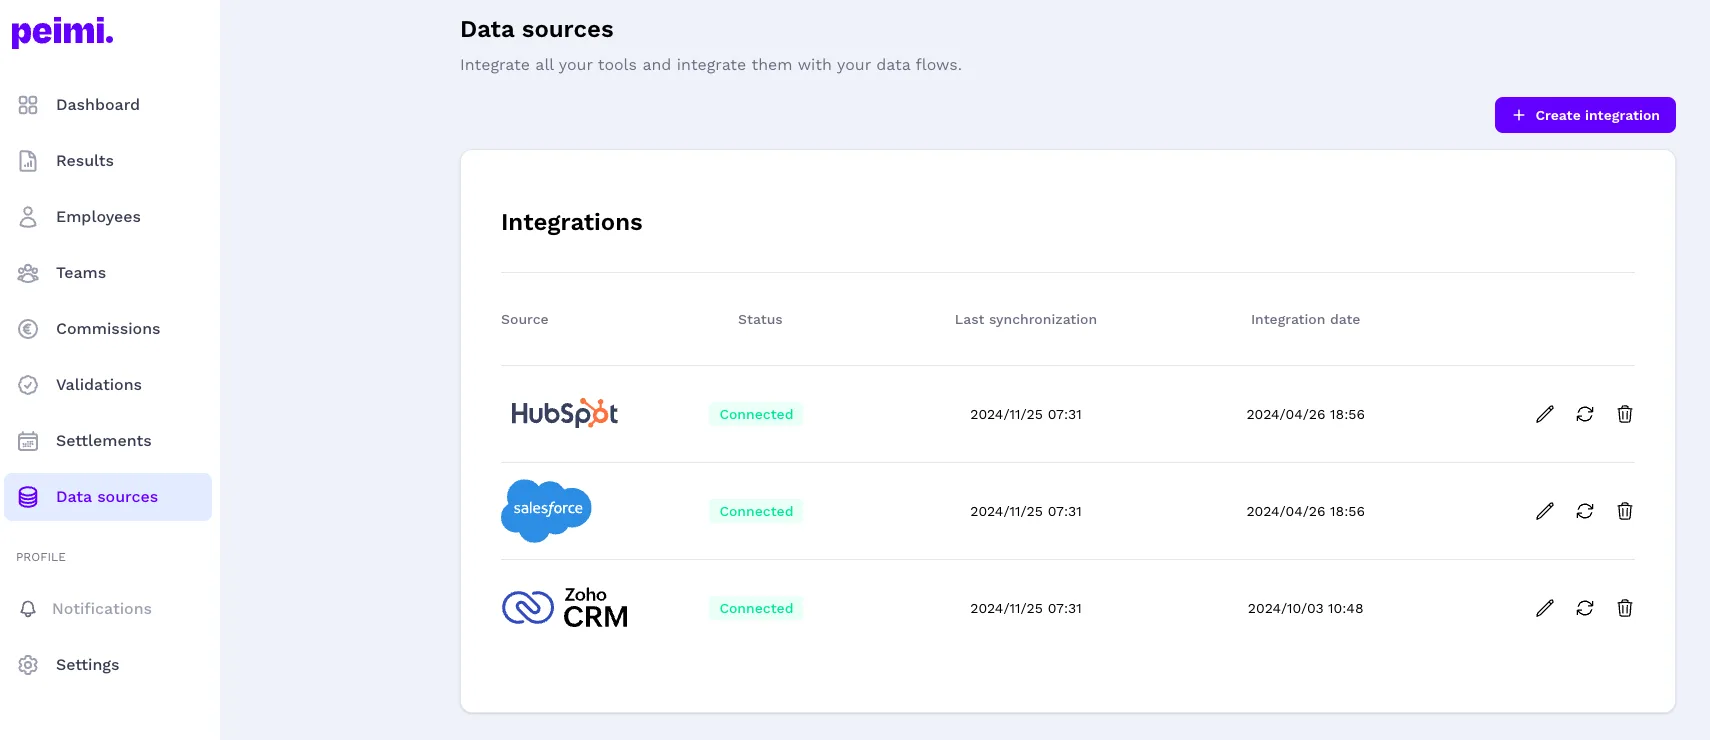This screenshot has height=740, width=1710.
Task: Open Notifications under Profile
Action: pyautogui.click(x=108, y=609)
